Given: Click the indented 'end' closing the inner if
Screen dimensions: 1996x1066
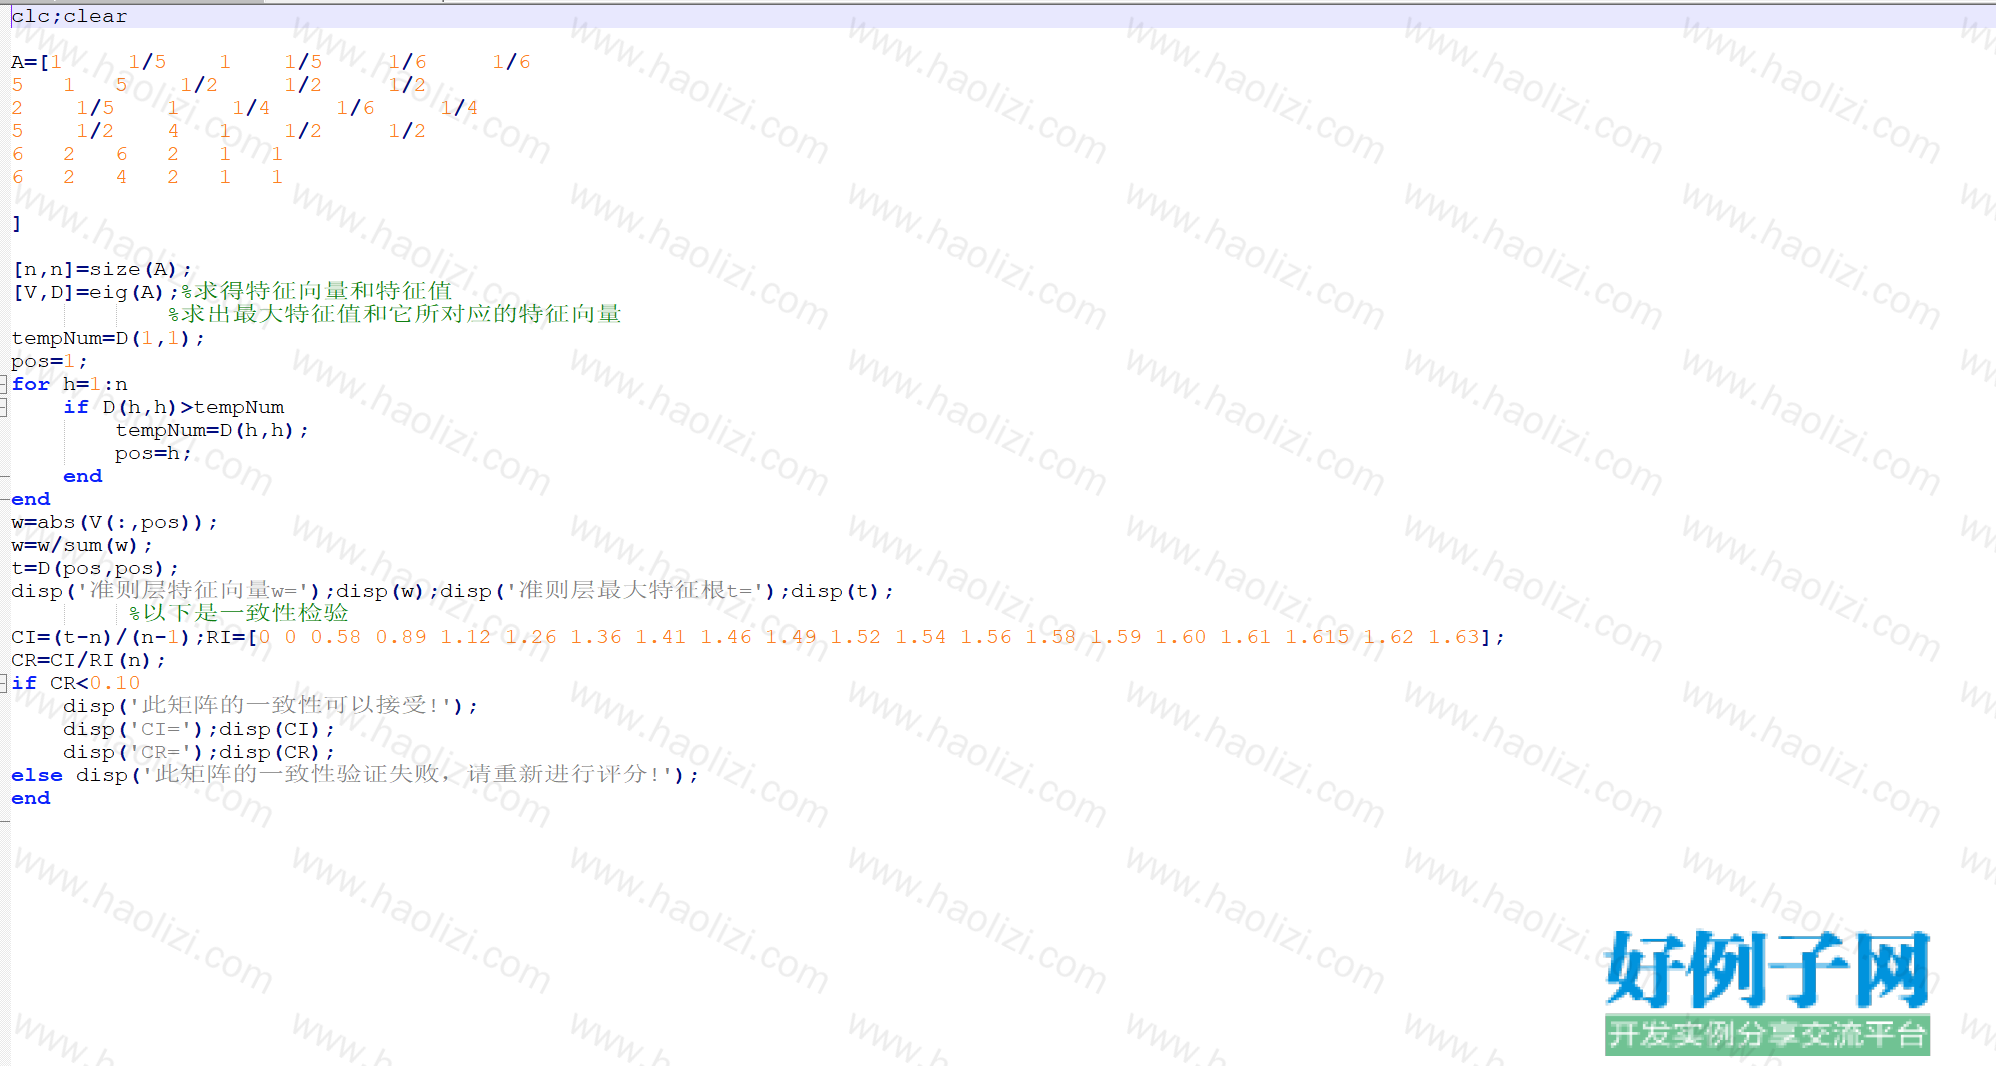Looking at the screenshot, I should pos(82,476).
